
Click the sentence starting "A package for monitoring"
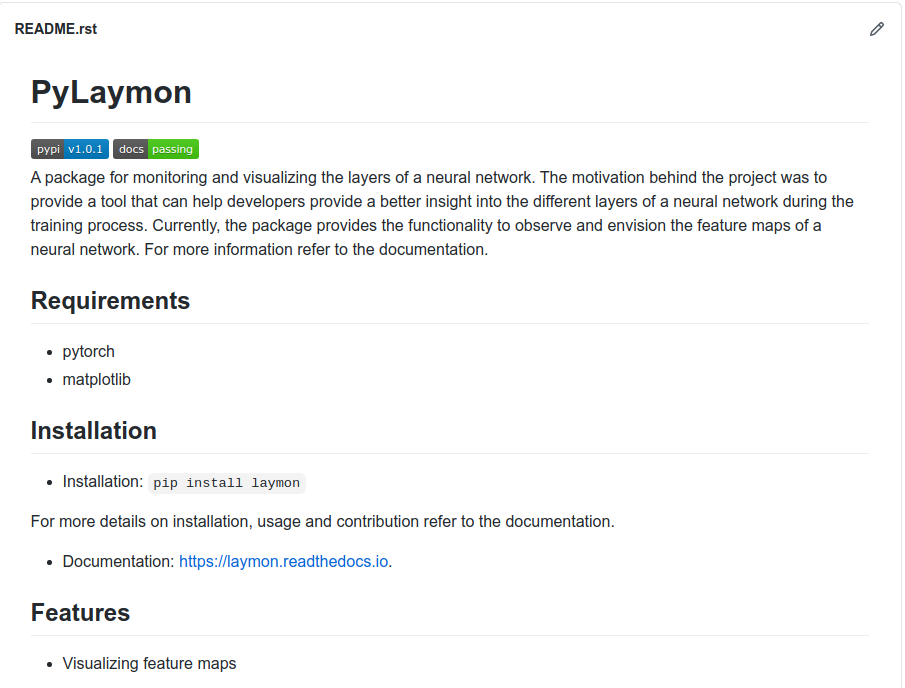click(x=280, y=178)
